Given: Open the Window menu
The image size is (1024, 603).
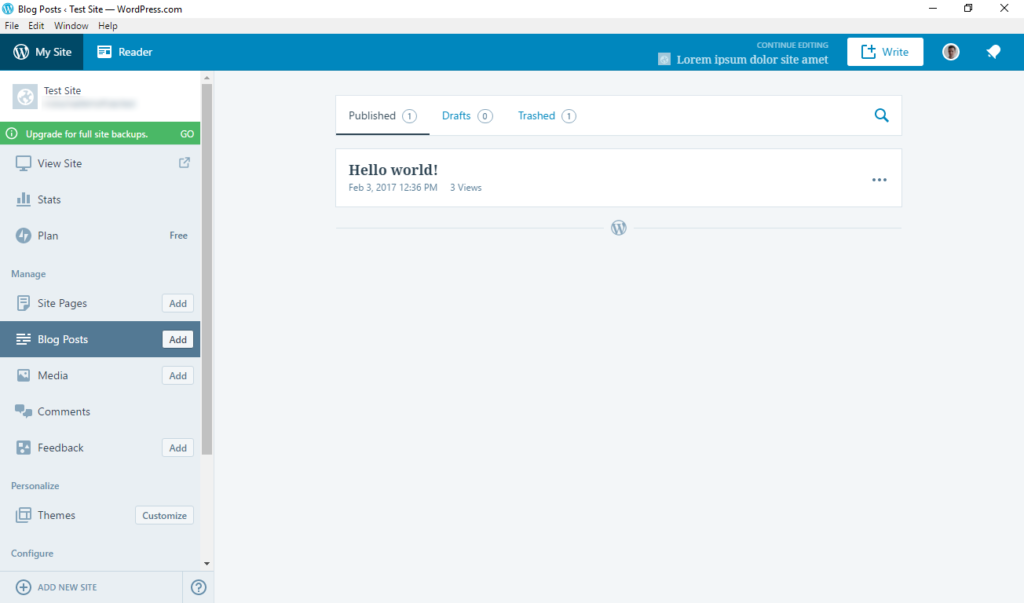Looking at the screenshot, I should pyautogui.click(x=70, y=25).
